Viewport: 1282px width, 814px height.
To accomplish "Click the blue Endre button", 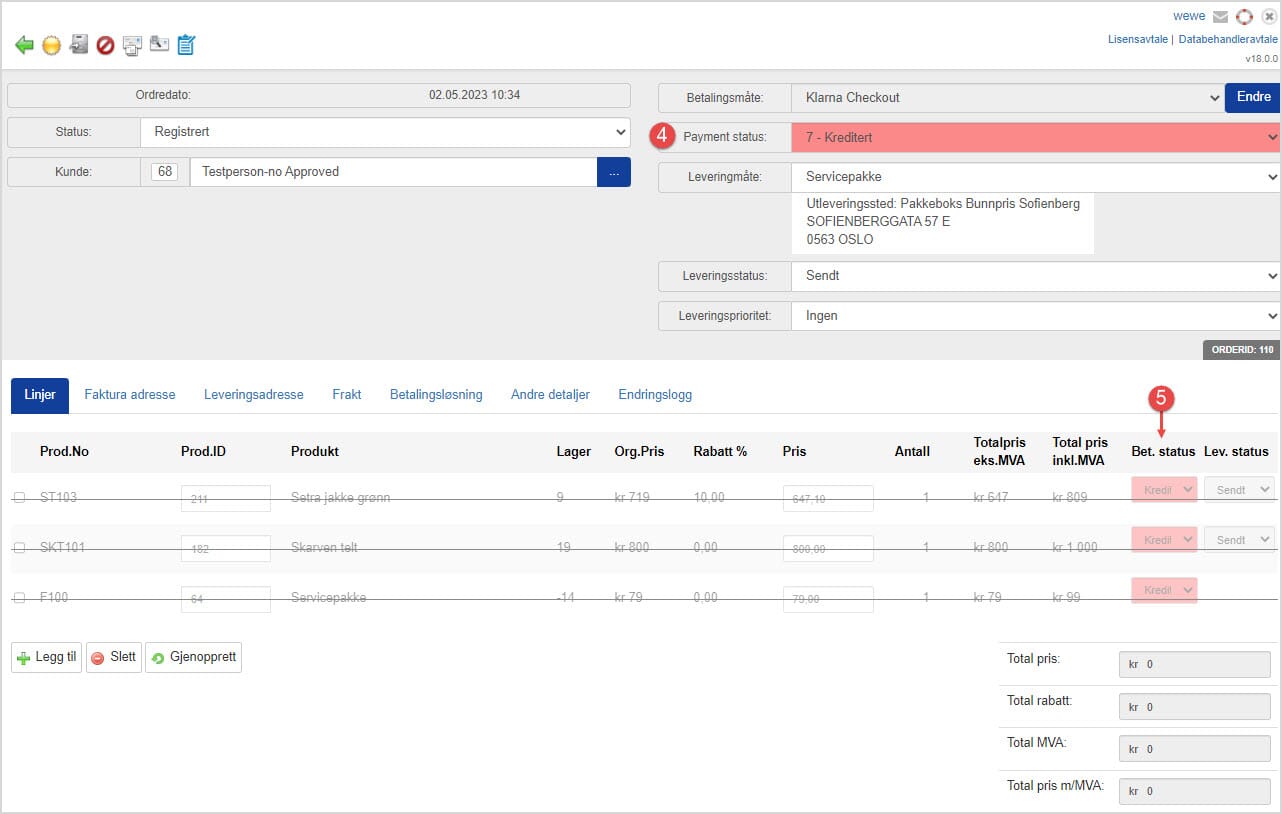I will point(1252,97).
